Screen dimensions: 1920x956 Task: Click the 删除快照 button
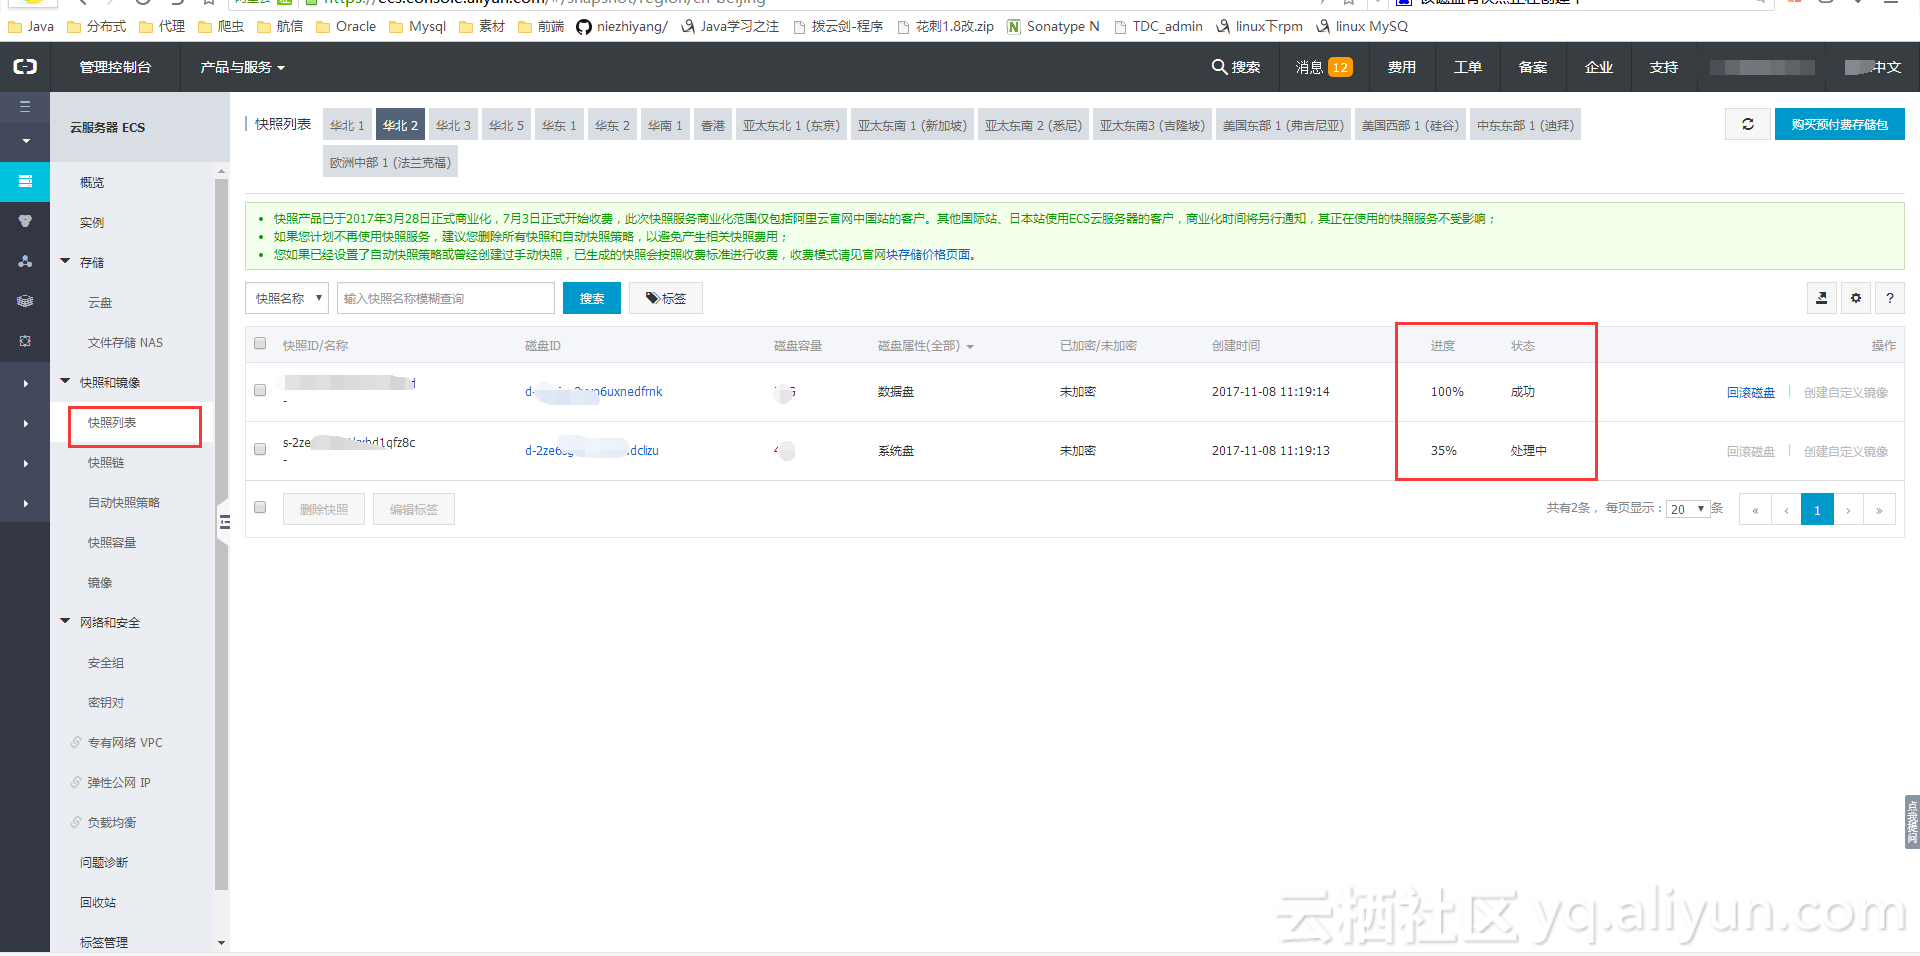point(324,509)
